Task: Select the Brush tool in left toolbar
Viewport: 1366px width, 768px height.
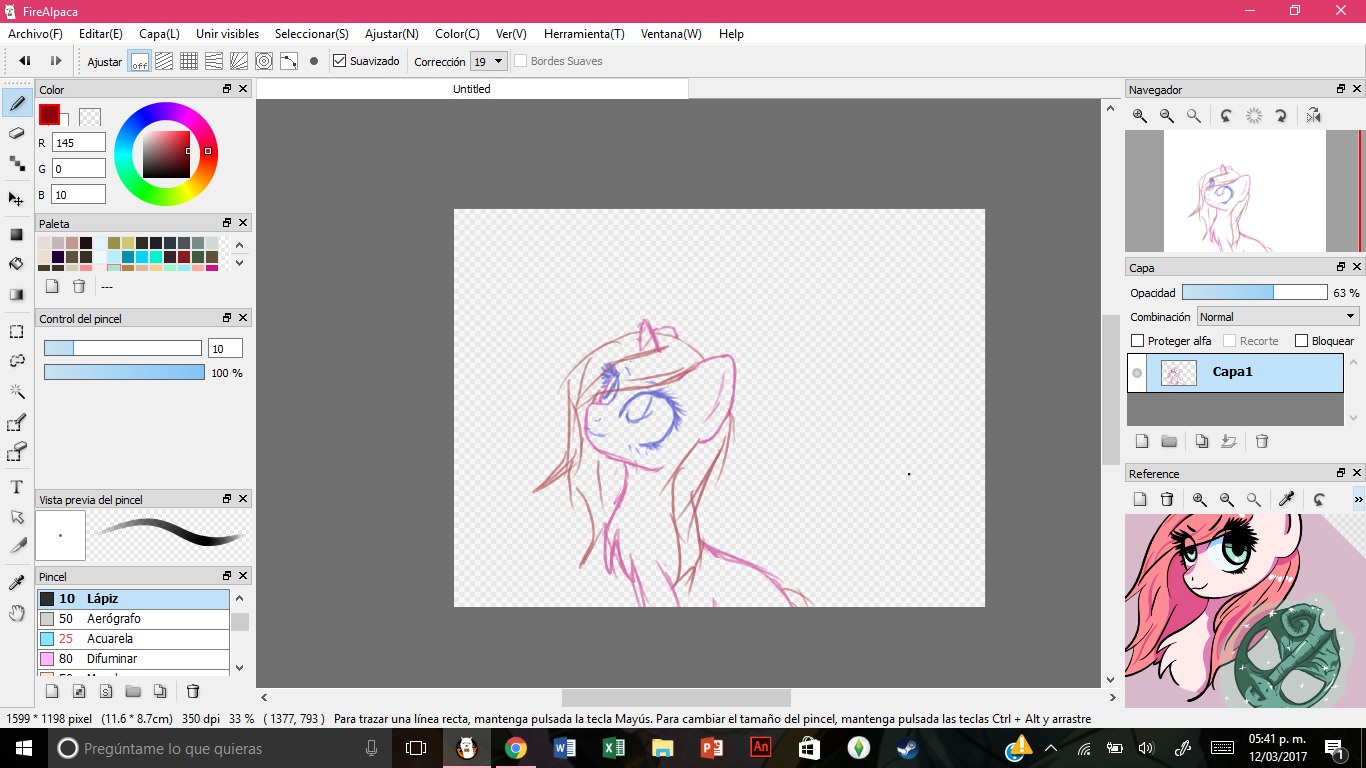Action: point(17,102)
